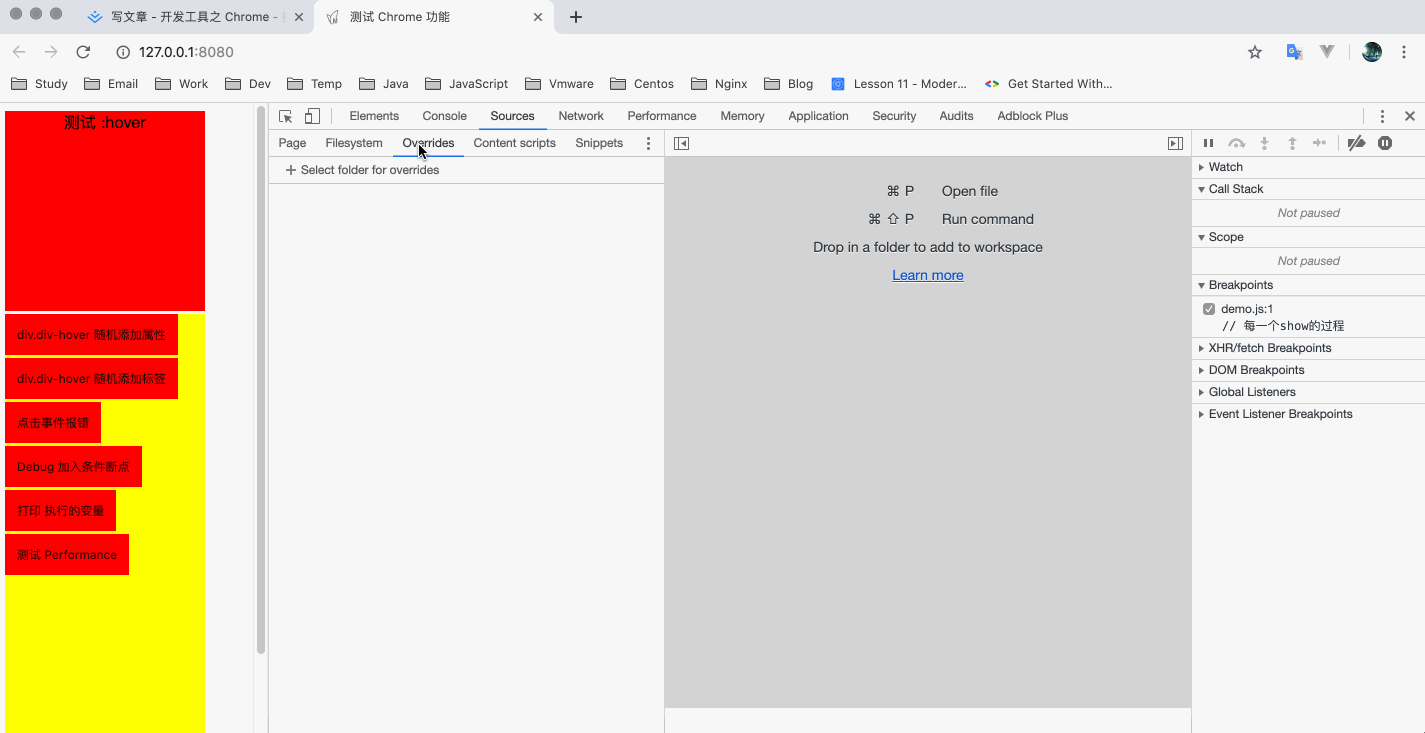Open the Get Started With bookmark
This screenshot has height=733, width=1425.
[1048, 84]
